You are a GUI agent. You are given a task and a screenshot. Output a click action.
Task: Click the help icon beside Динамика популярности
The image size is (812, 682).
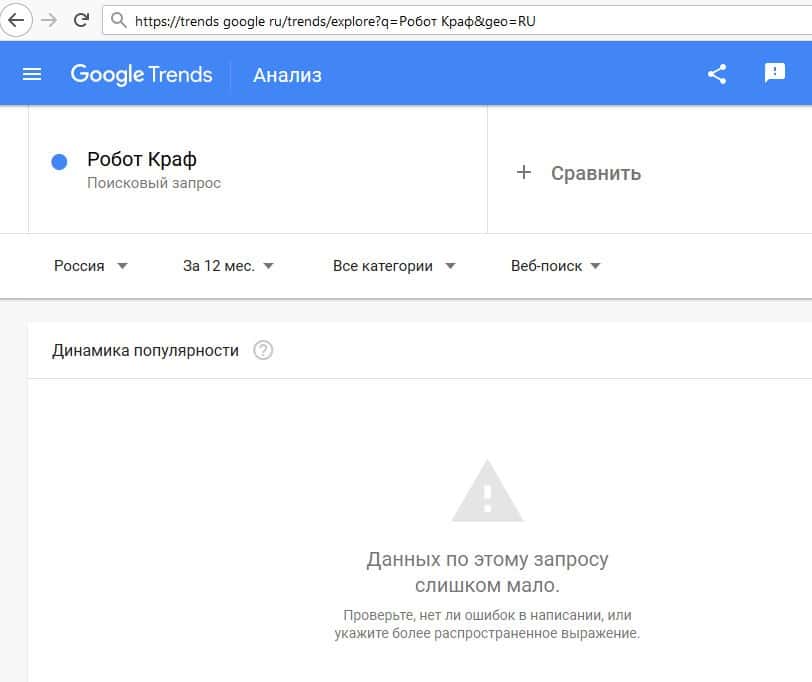(x=263, y=350)
